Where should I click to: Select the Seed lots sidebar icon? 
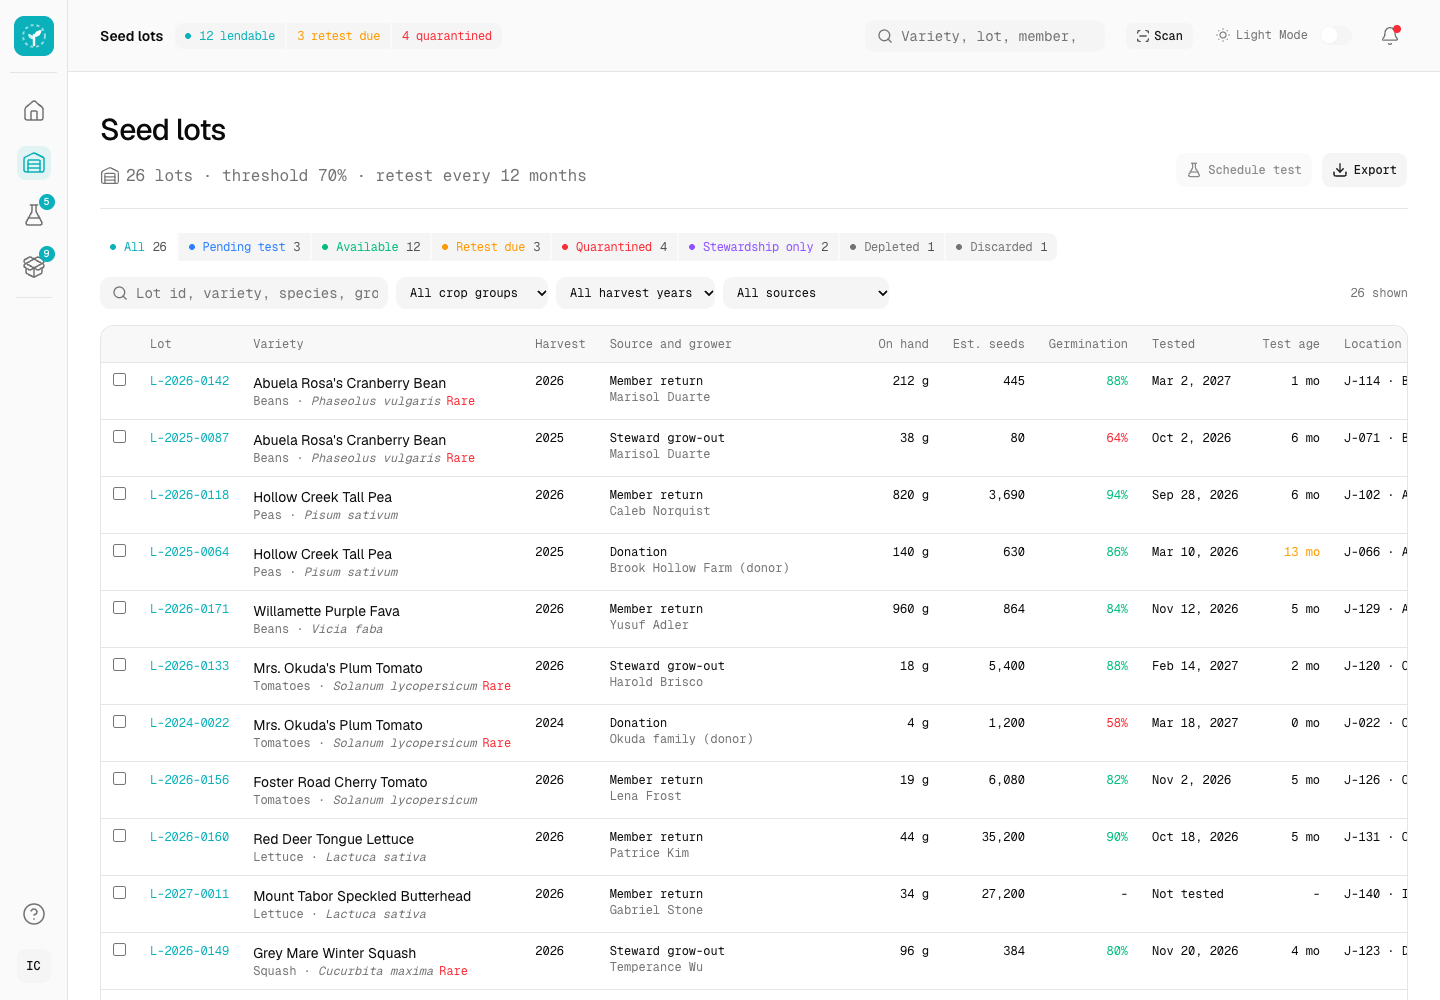click(34, 162)
